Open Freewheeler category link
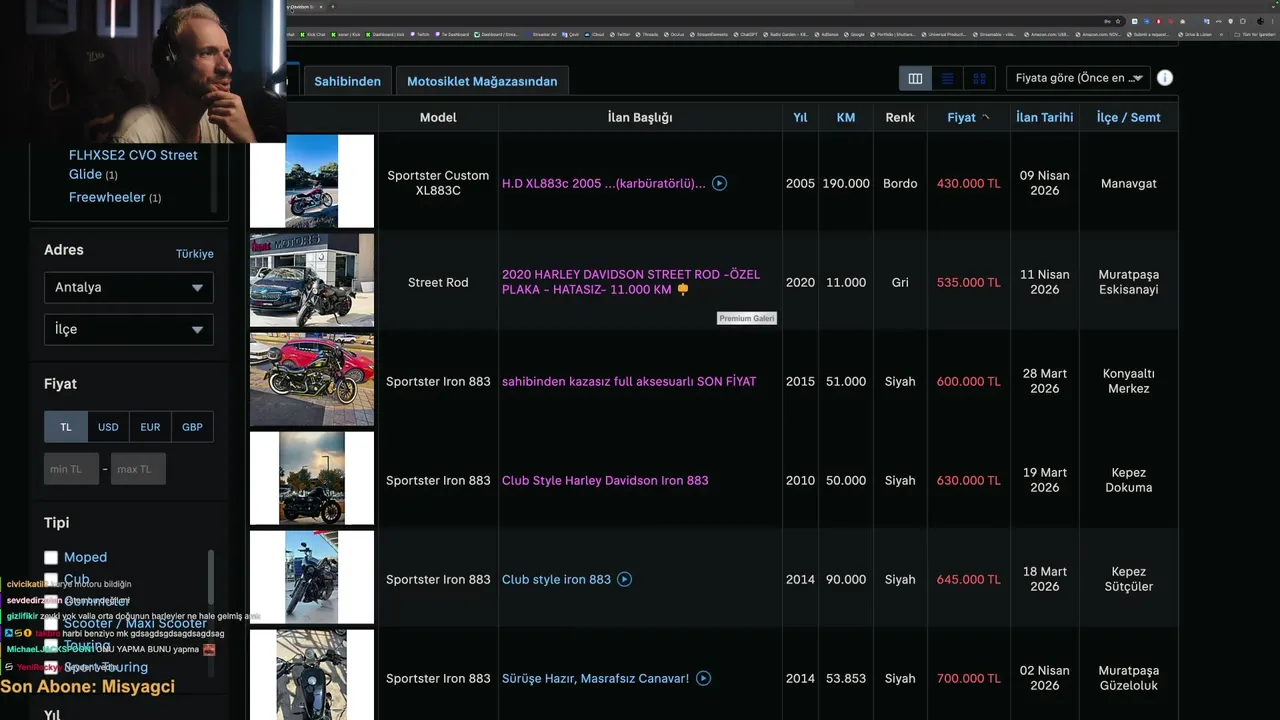 point(107,197)
